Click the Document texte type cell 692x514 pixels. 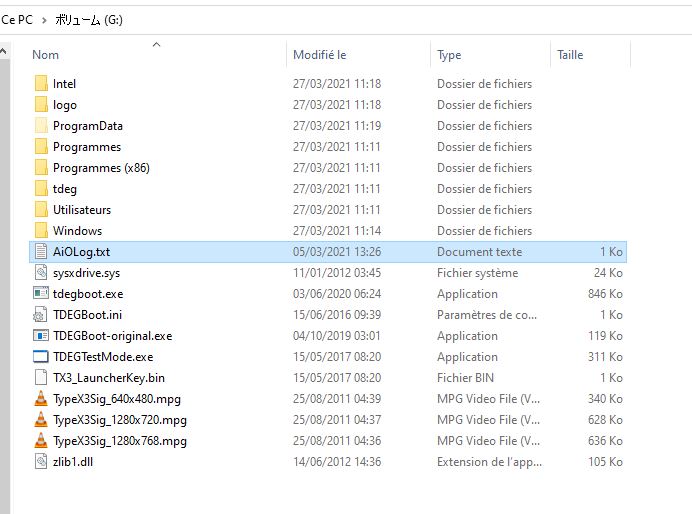480,251
